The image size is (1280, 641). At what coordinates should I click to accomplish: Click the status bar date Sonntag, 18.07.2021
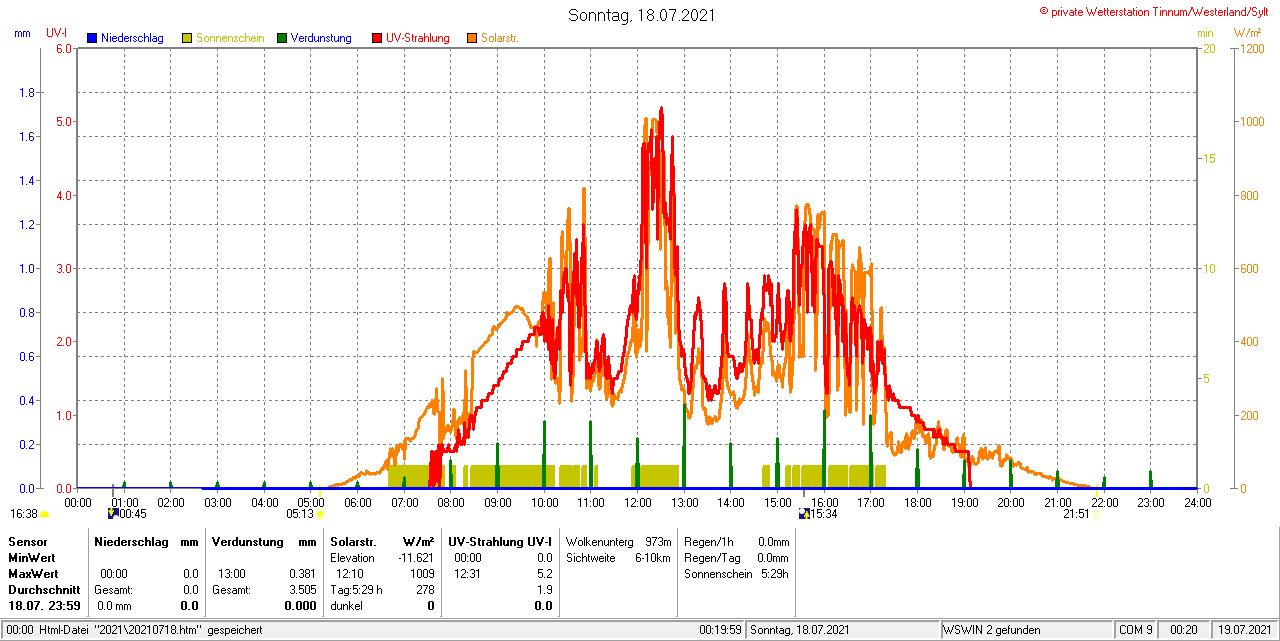coord(800,630)
